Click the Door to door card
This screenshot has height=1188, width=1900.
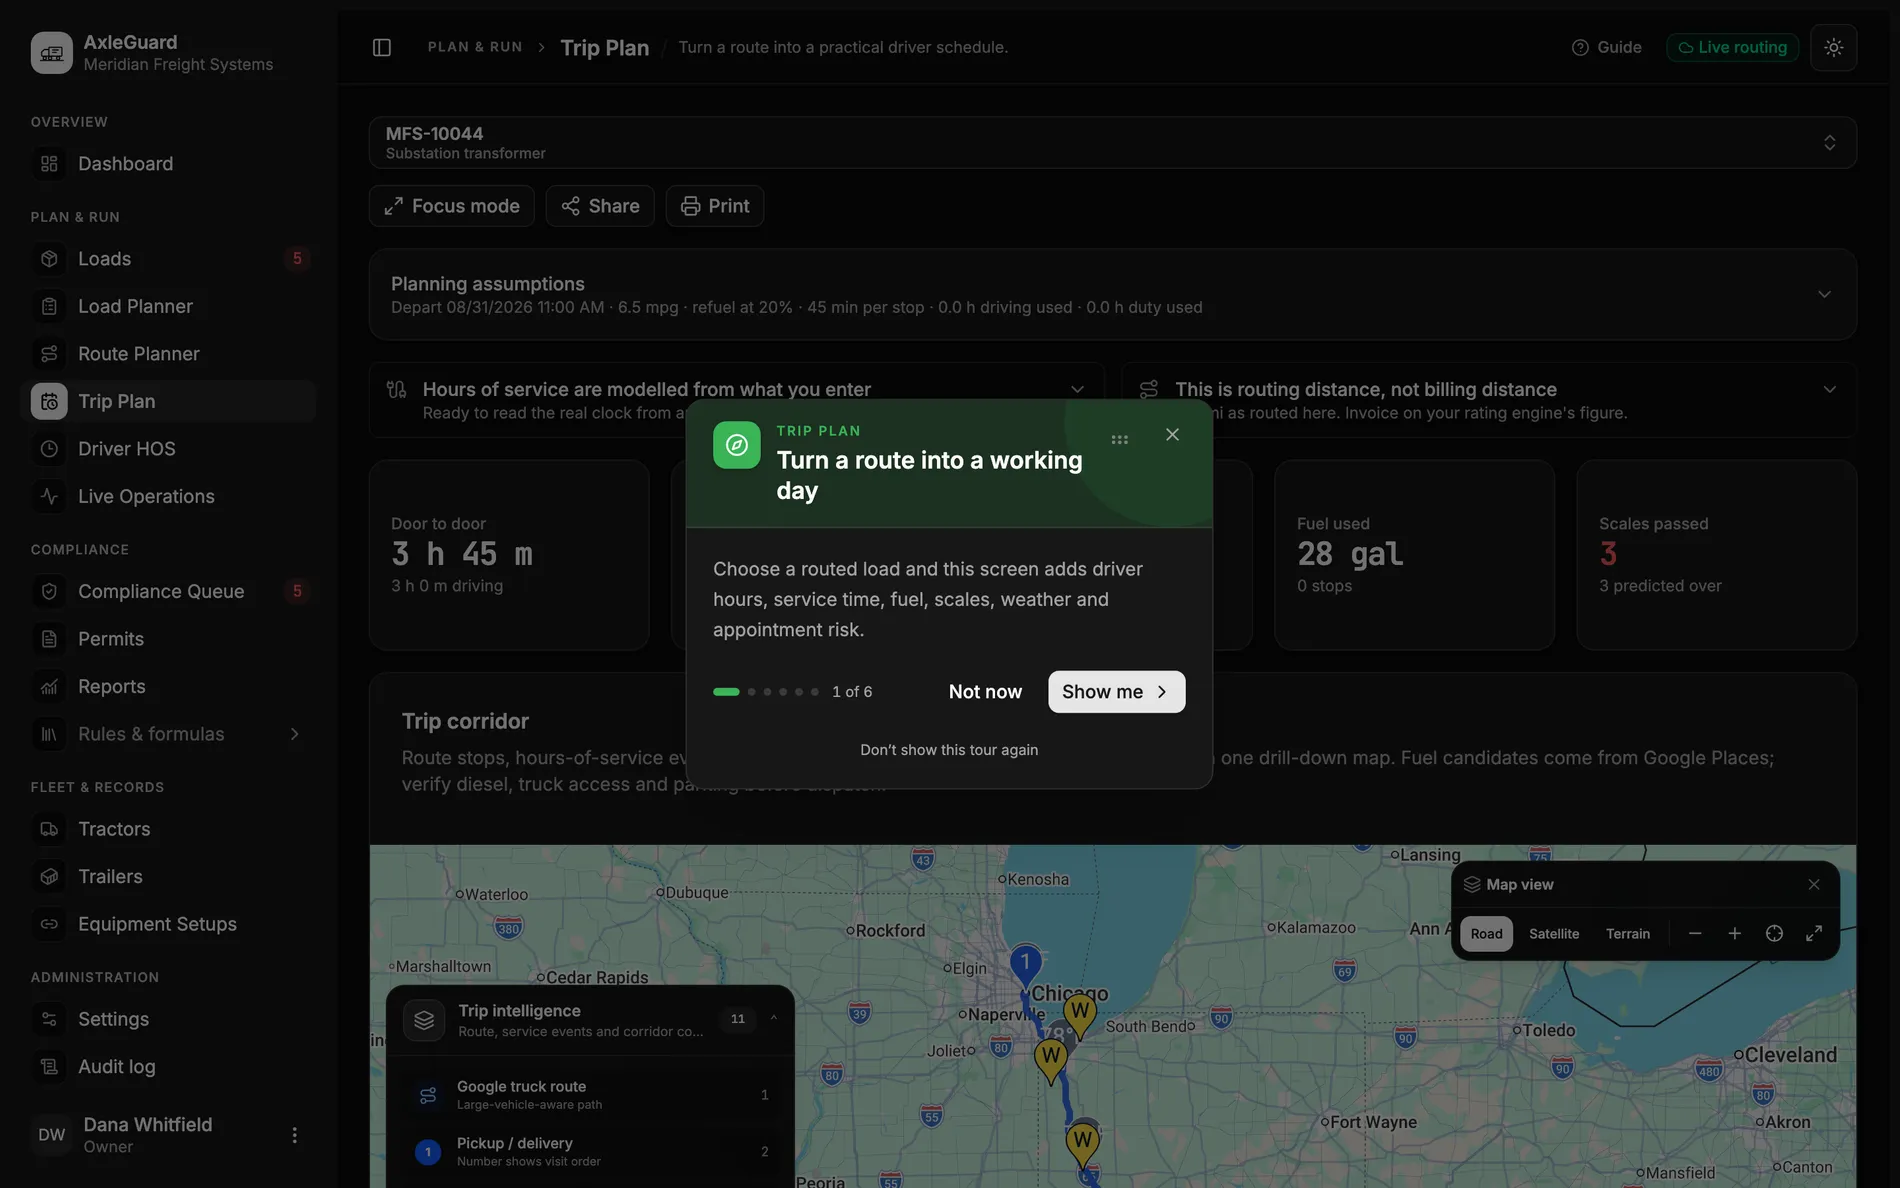pyautogui.click(x=509, y=555)
